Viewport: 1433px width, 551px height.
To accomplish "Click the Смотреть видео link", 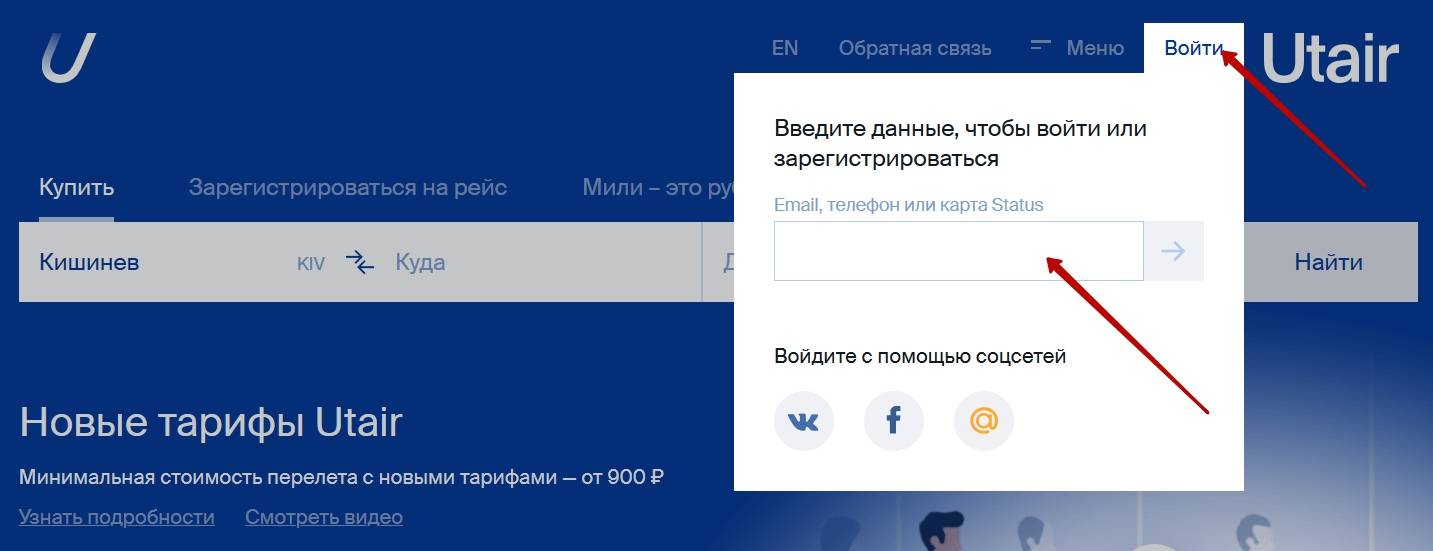I will [x=323, y=517].
